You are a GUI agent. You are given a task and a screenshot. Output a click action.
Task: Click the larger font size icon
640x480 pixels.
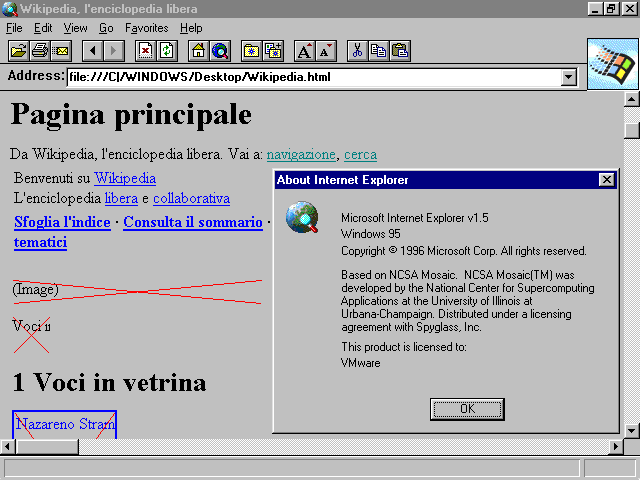pos(305,50)
